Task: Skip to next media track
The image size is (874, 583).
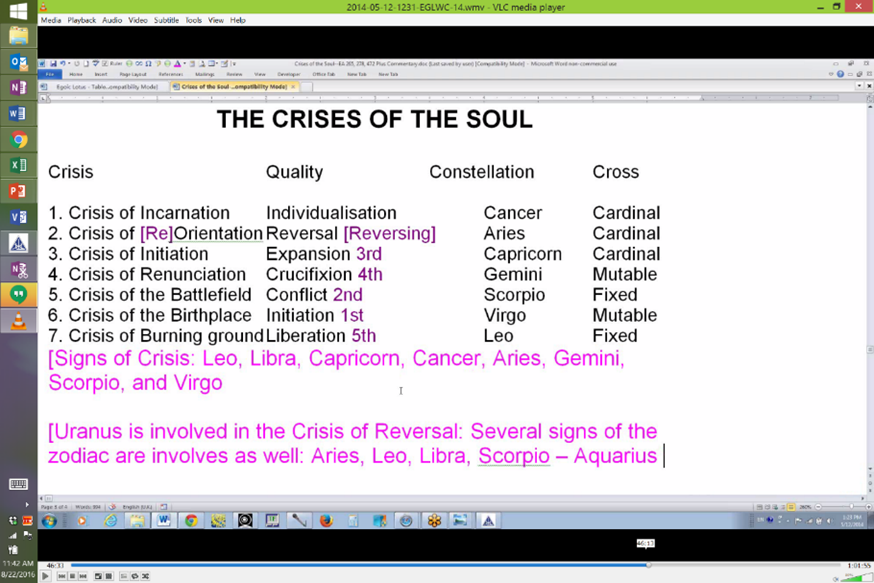Action: coord(84,576)
